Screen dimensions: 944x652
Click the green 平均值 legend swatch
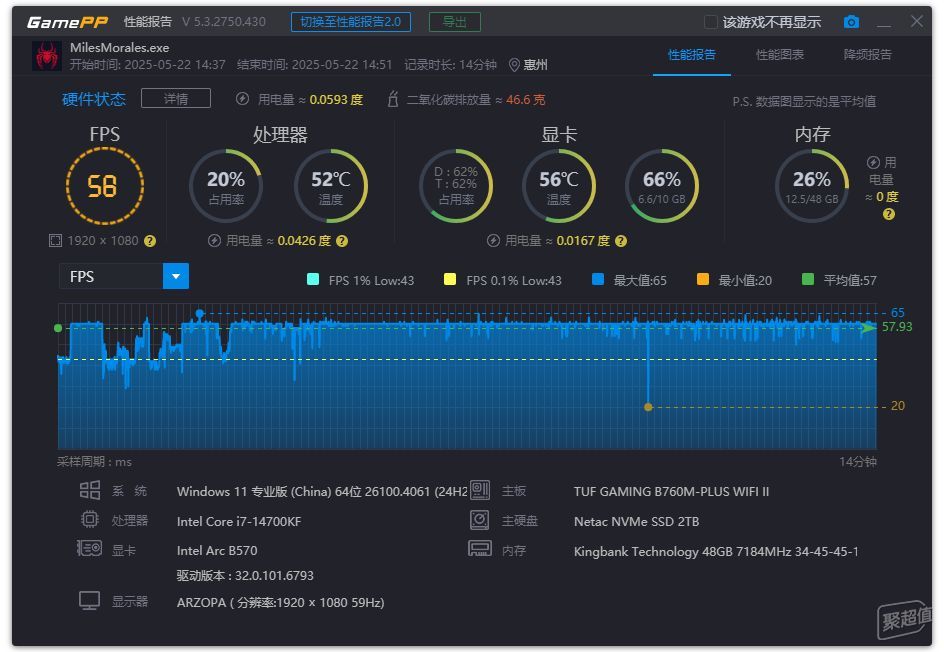[x=808, y=279]
